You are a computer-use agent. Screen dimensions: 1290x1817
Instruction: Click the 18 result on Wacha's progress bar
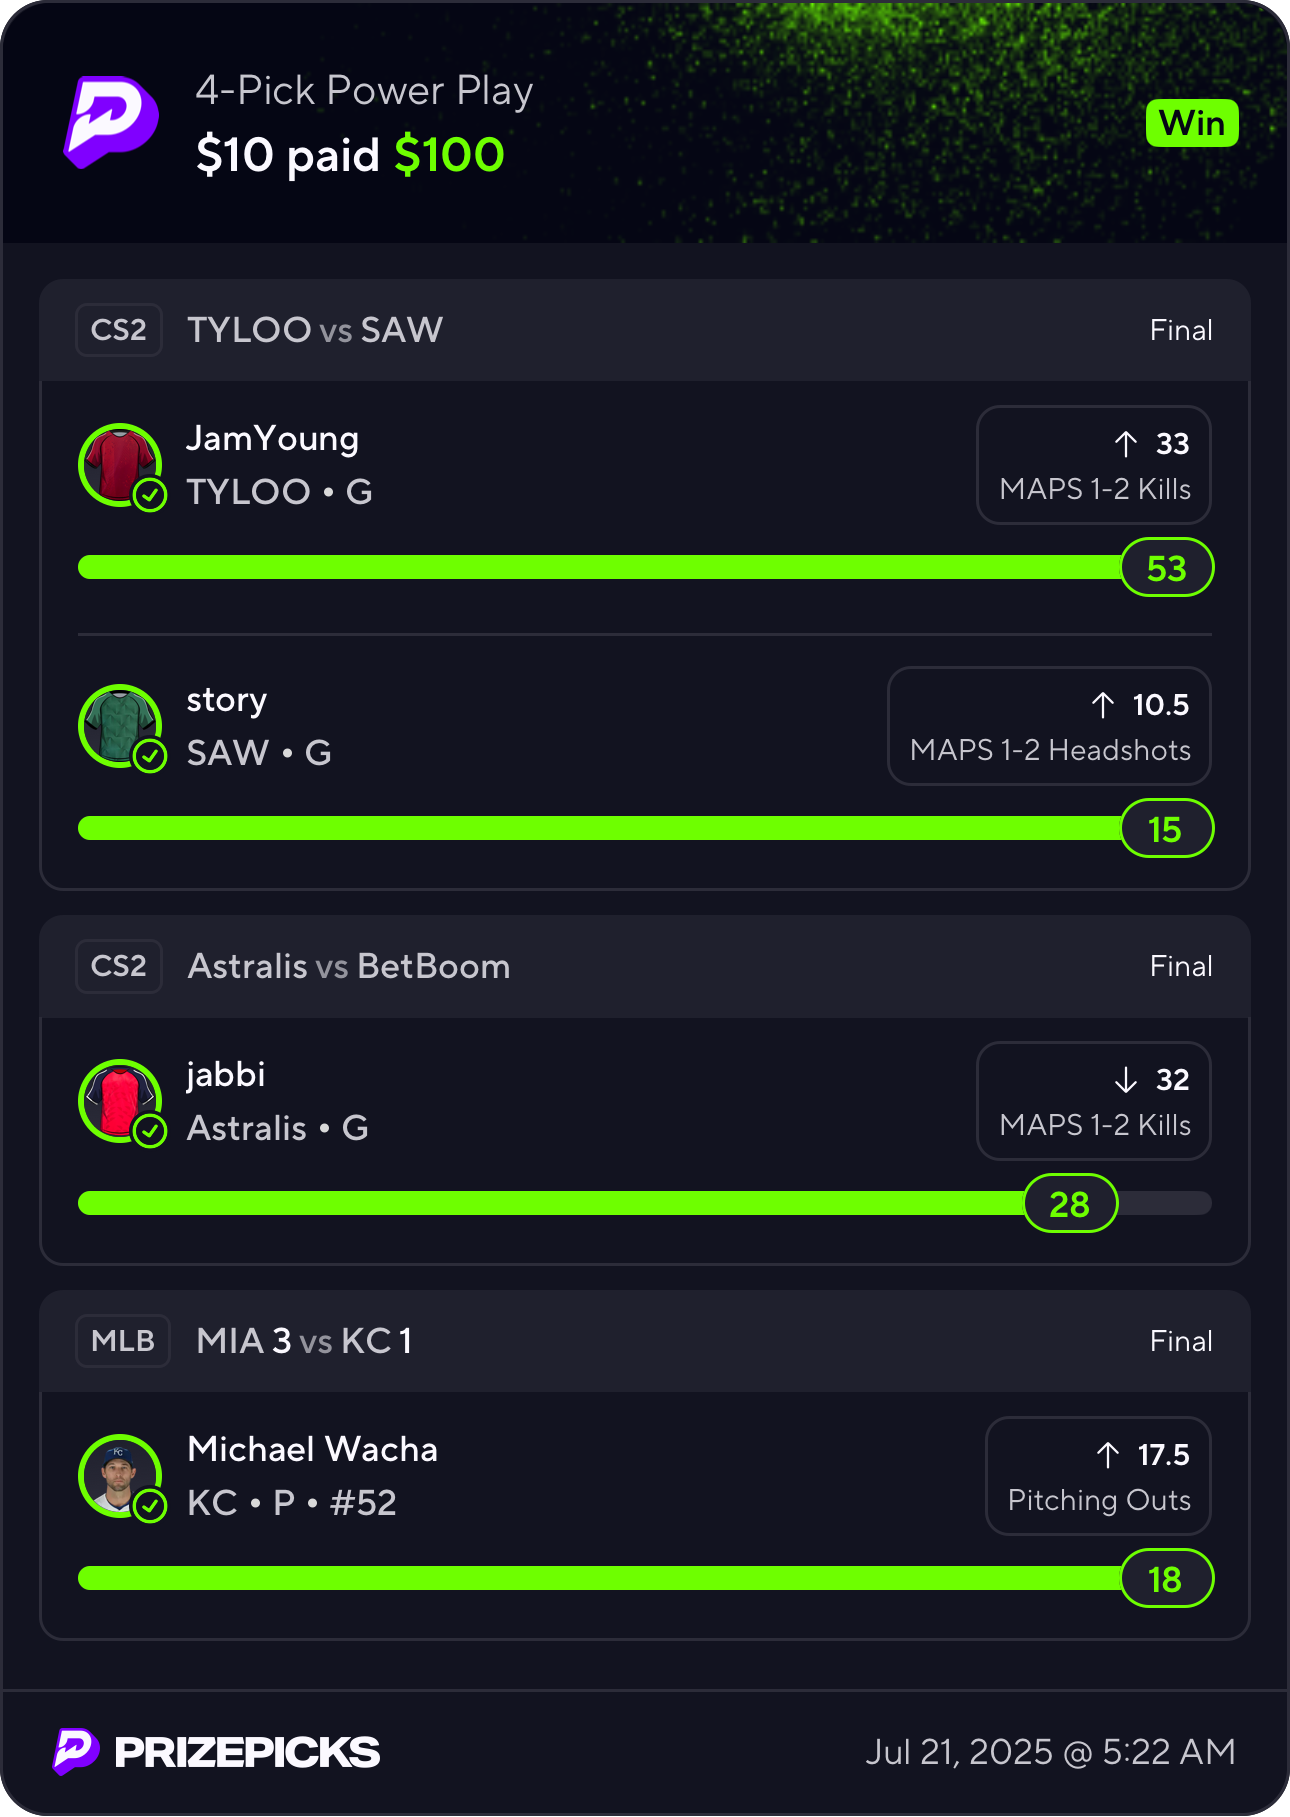click(x=1167, y=1578)
